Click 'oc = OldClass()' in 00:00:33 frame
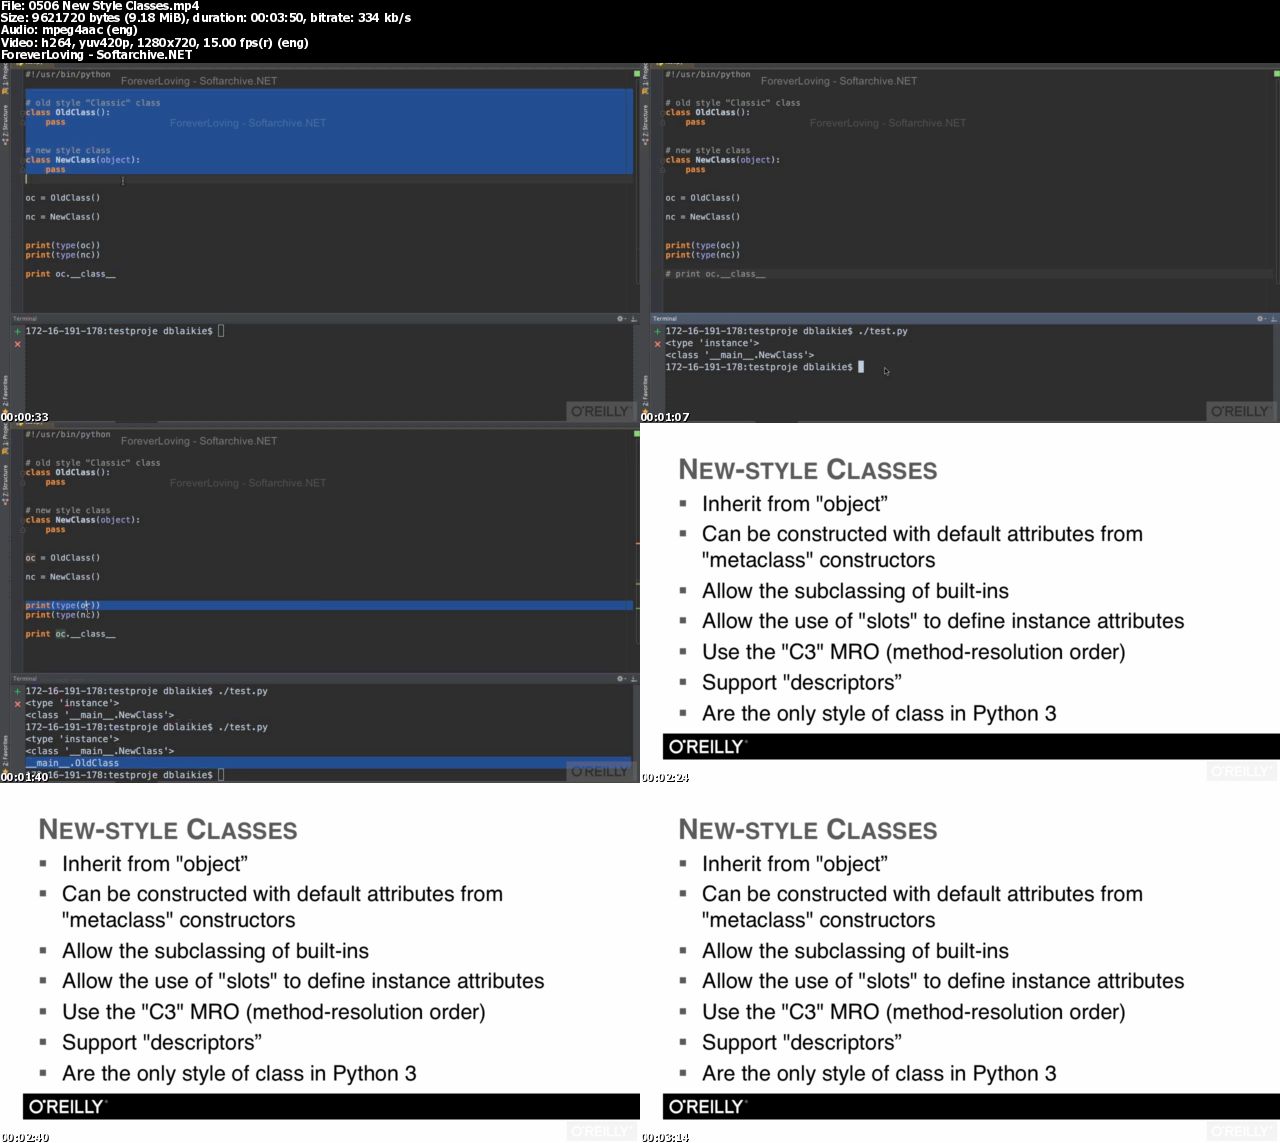1280x1143 pixels. click(63, 198)
